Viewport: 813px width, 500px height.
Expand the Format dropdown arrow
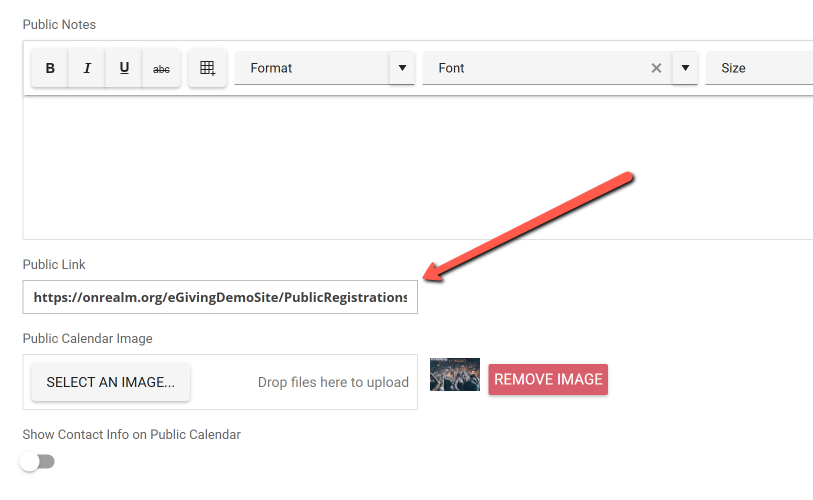pos(402,68)
